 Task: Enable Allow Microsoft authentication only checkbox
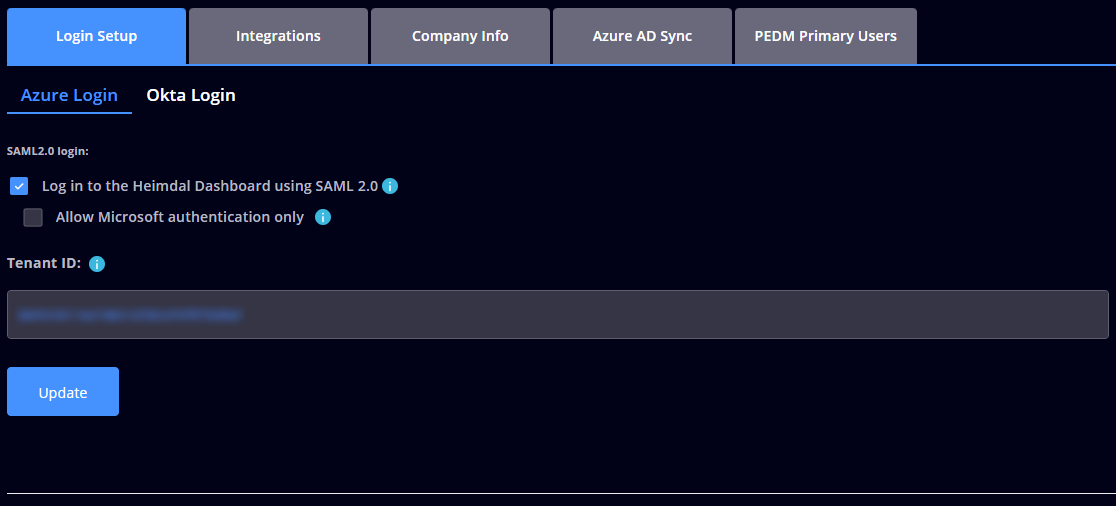click(x=33, y=217)
